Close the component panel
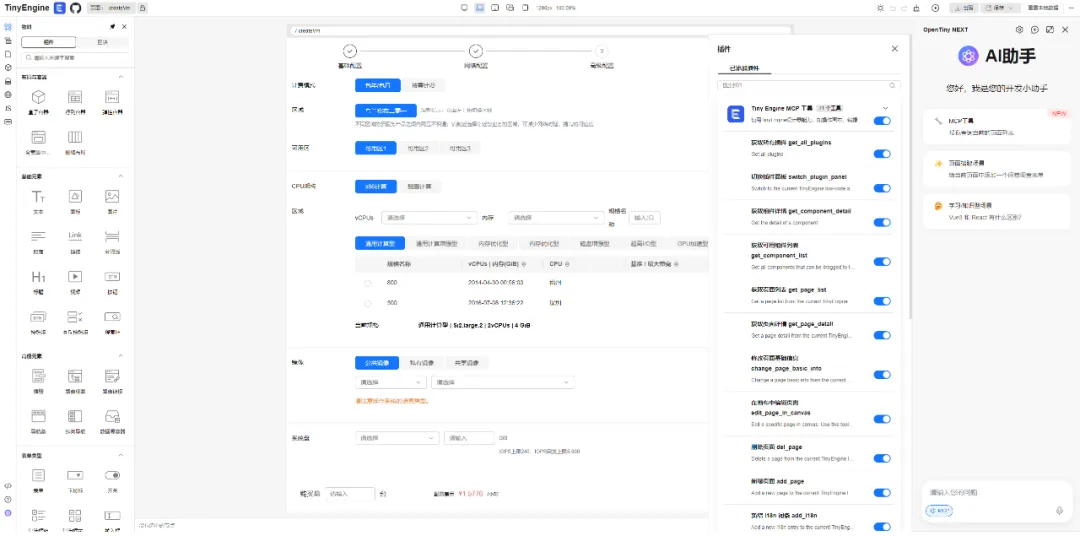Screen dimensions: 1080x536 tap(125, 27)
